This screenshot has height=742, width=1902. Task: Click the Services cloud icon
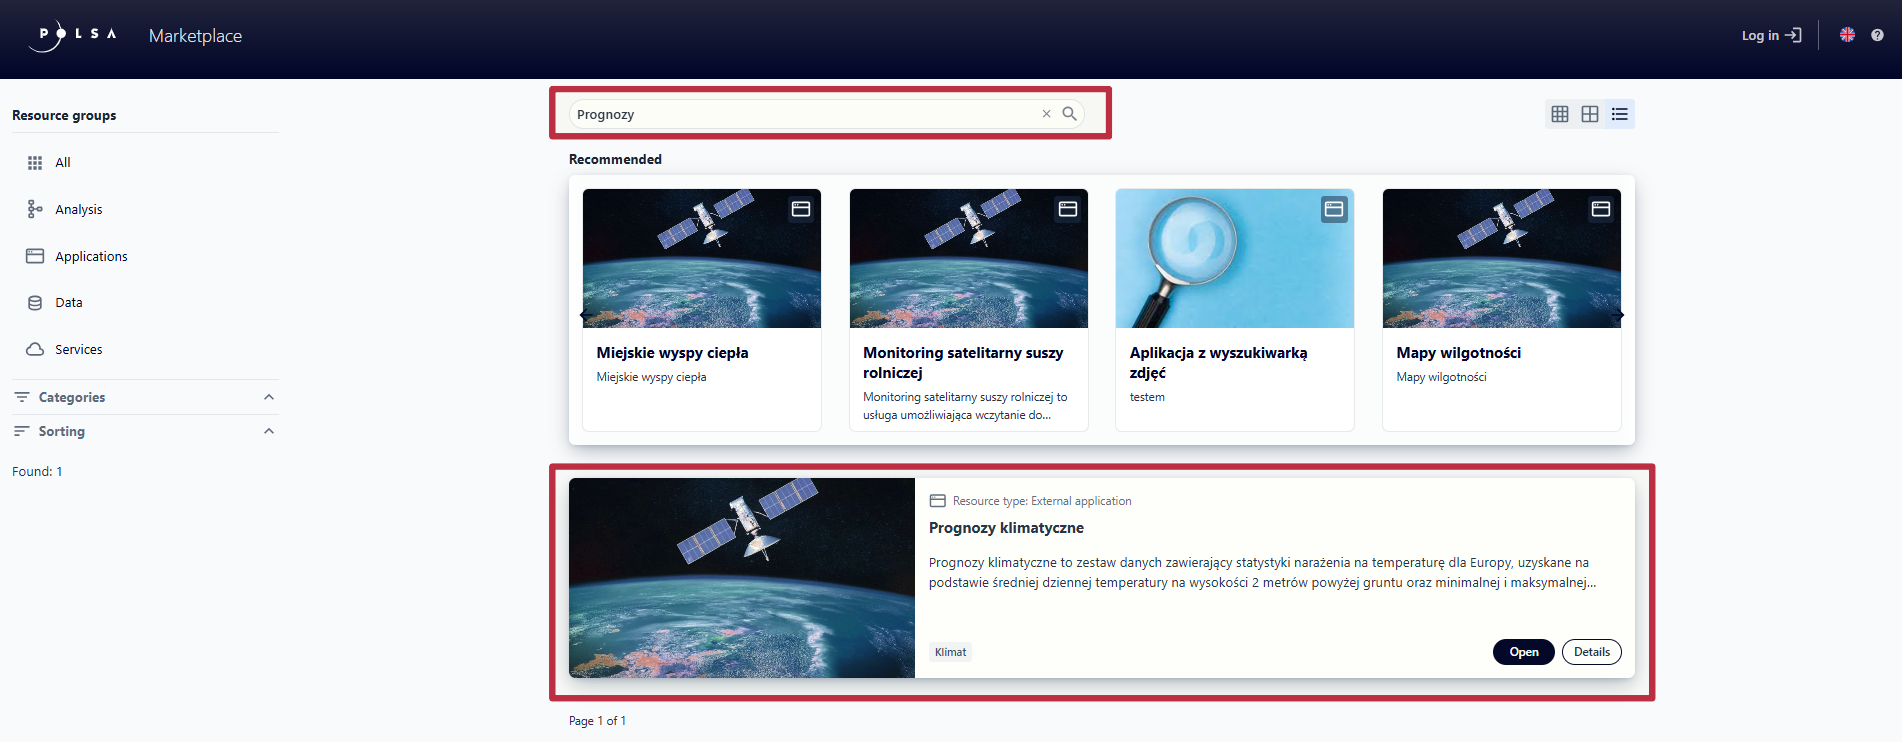click(x=35, y=349)
